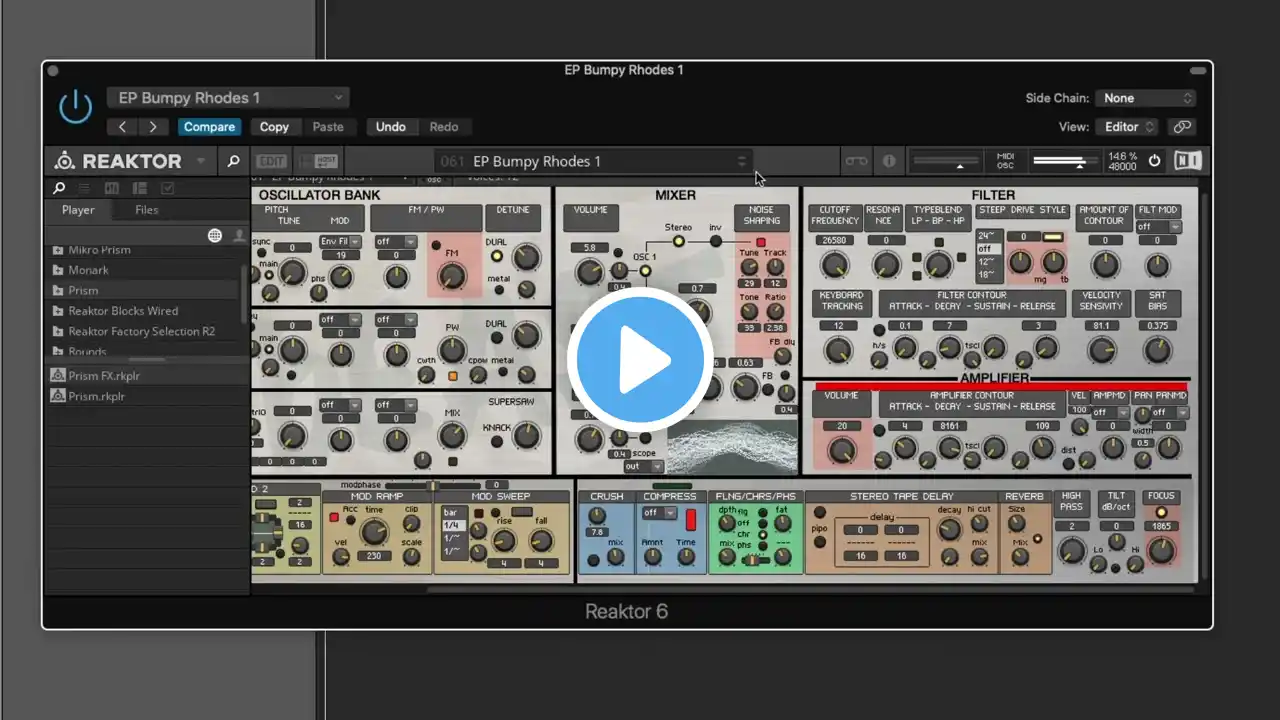
Task: Toggle the red Compress switch
Action: [690, 520]
